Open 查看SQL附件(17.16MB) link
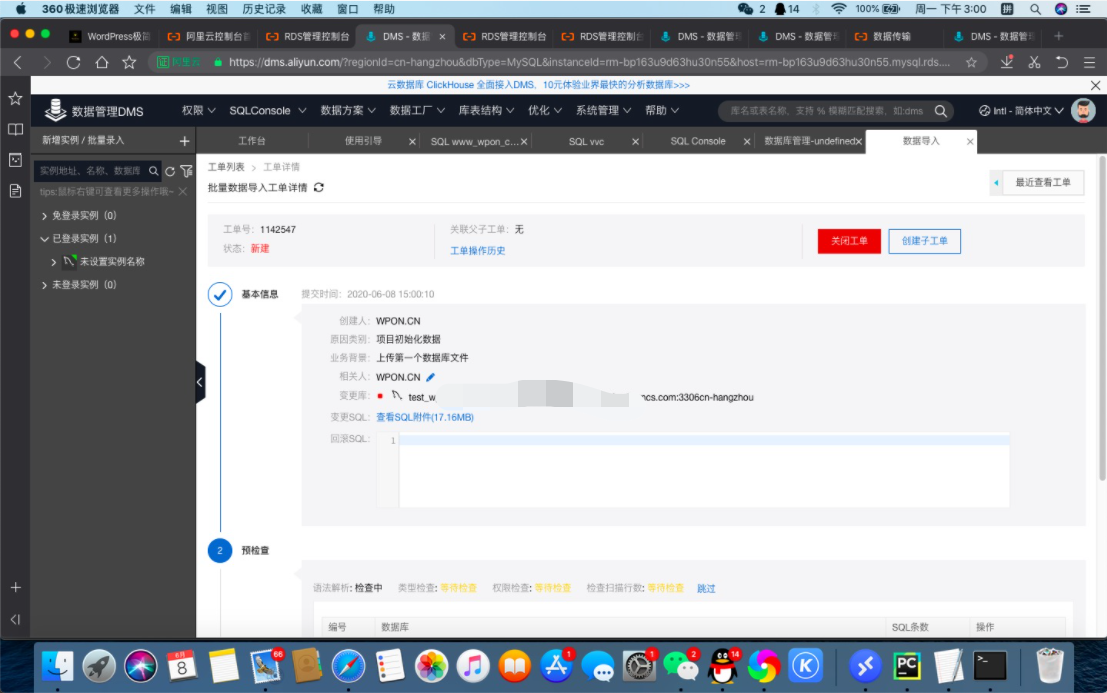This screenshot has width=1107, height=693. (x=425, y=417)
